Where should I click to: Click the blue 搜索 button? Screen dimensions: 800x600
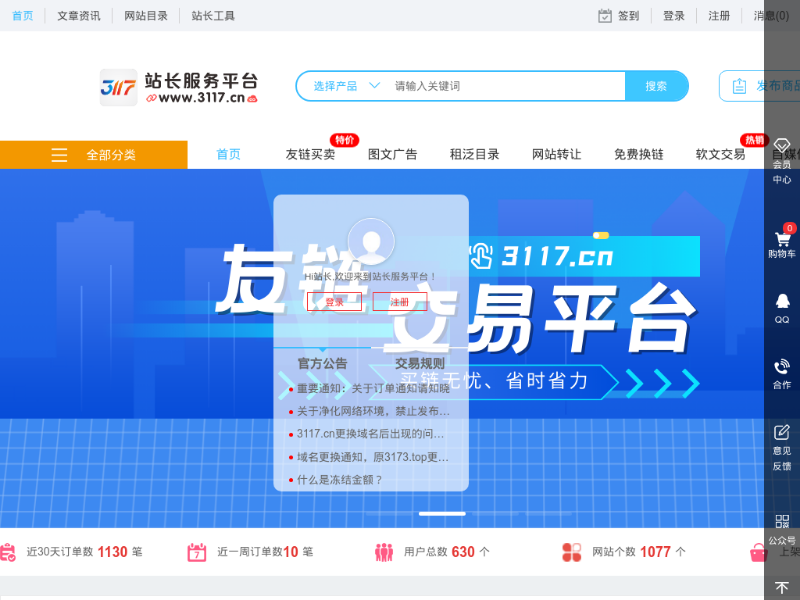[x=656, y=86]
